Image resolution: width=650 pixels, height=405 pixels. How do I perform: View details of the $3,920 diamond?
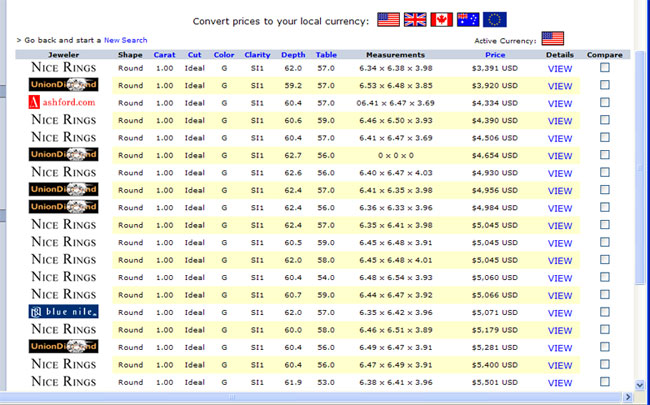tap(560, 86)
